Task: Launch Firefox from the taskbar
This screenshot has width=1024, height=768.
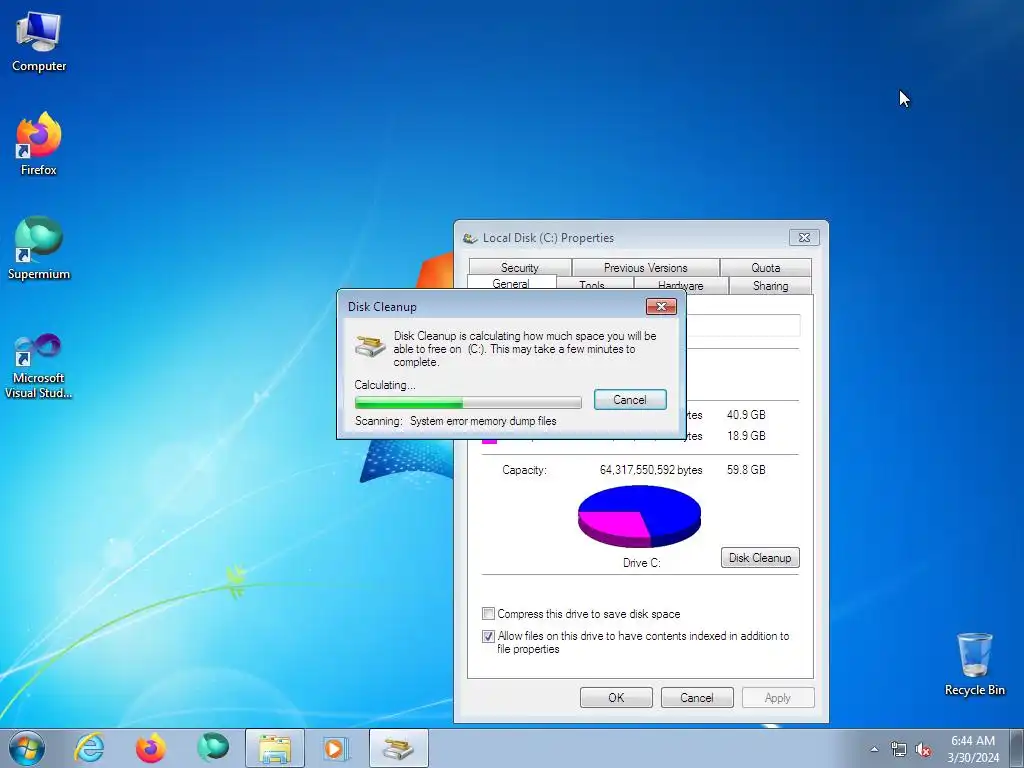Action: [151, 748]
